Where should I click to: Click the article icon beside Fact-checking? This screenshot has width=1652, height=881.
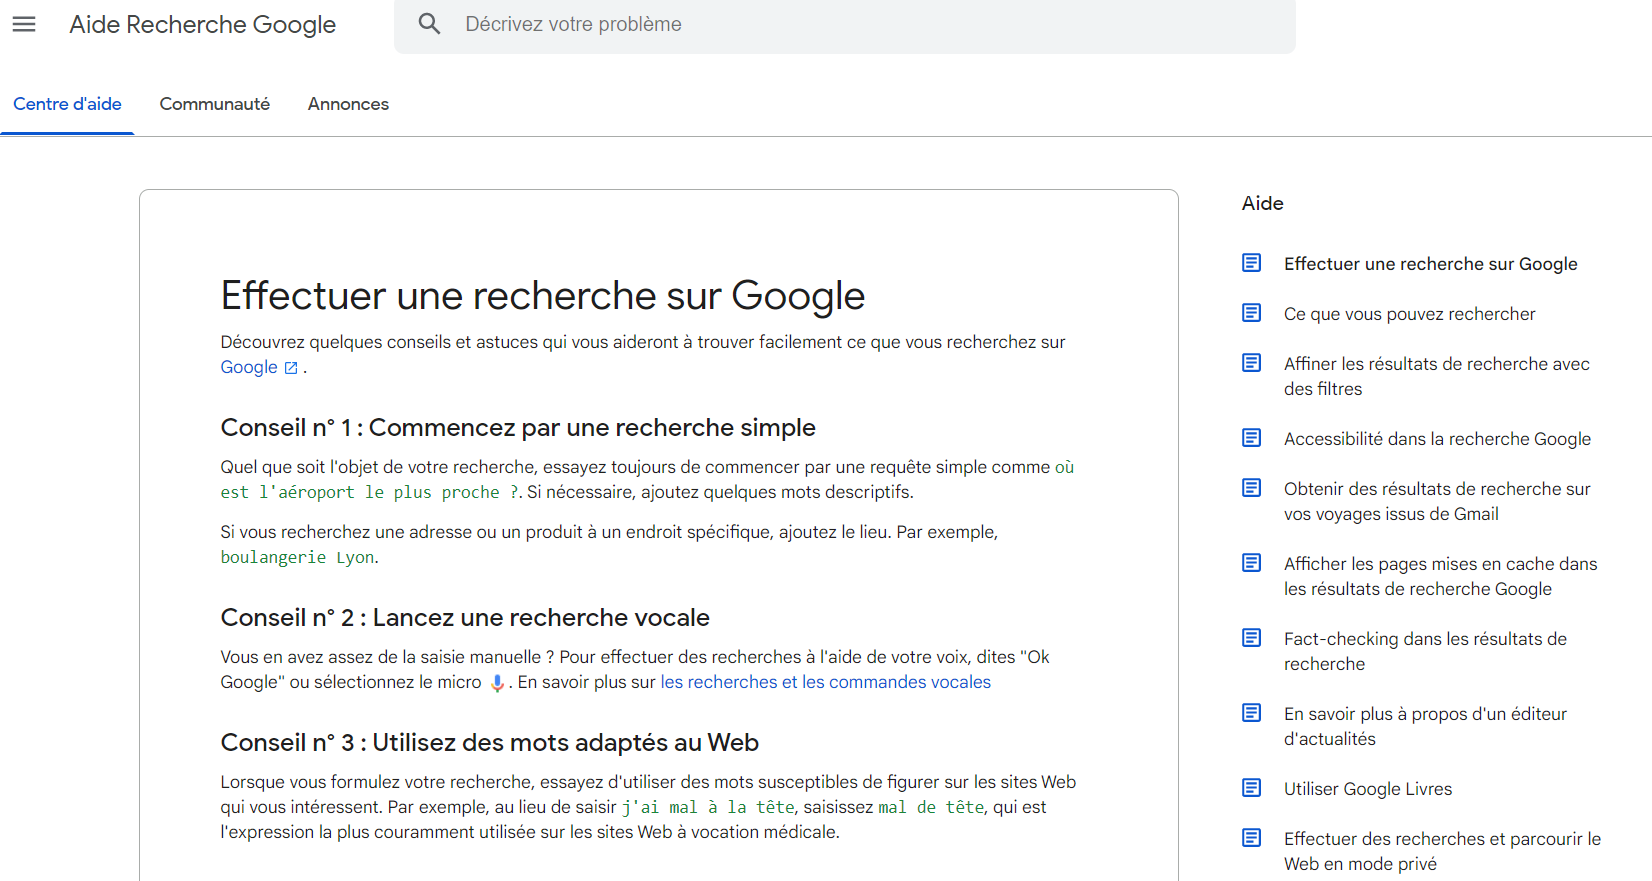click(1251, 638)
